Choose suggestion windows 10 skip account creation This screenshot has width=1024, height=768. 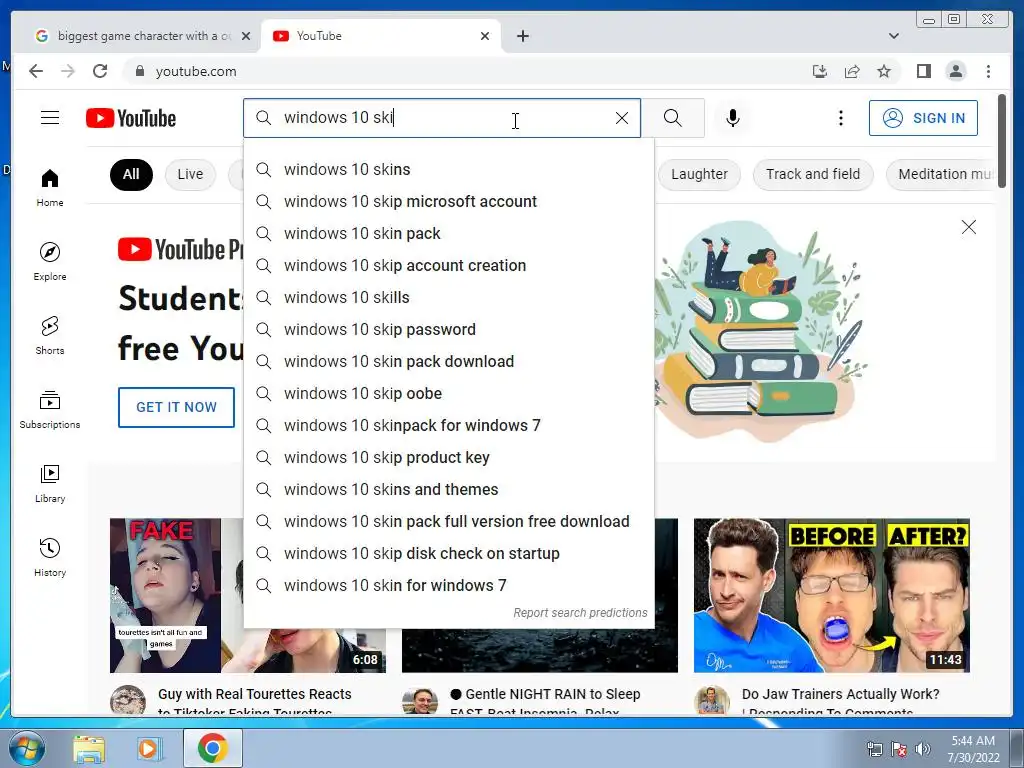449,266
